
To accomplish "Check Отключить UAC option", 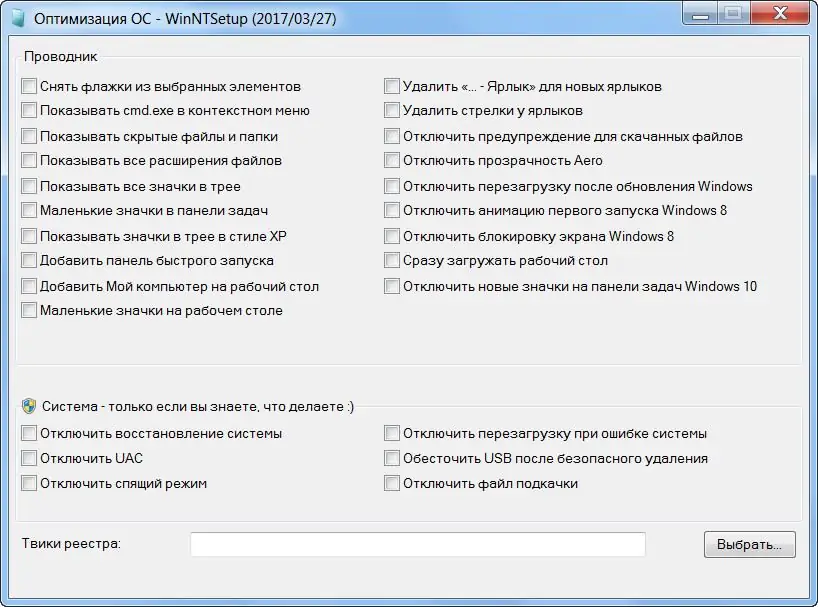I will (29, 458).
